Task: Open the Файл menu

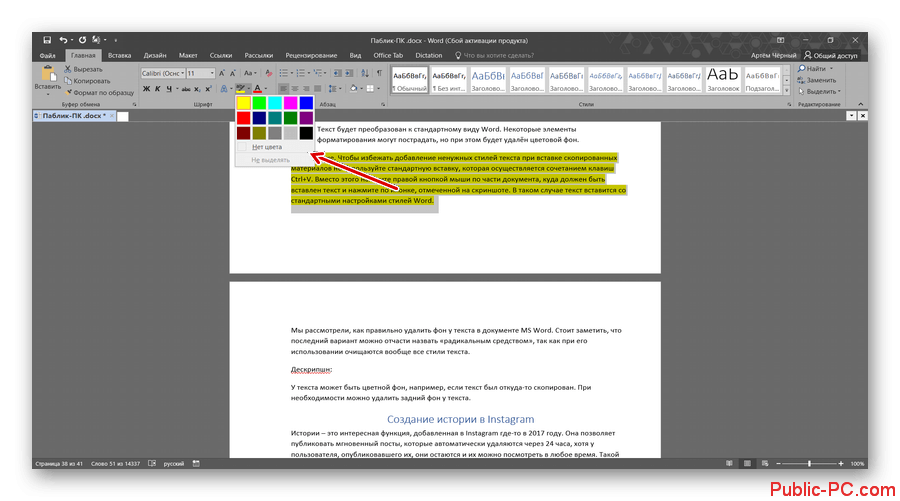Action: 48,56
